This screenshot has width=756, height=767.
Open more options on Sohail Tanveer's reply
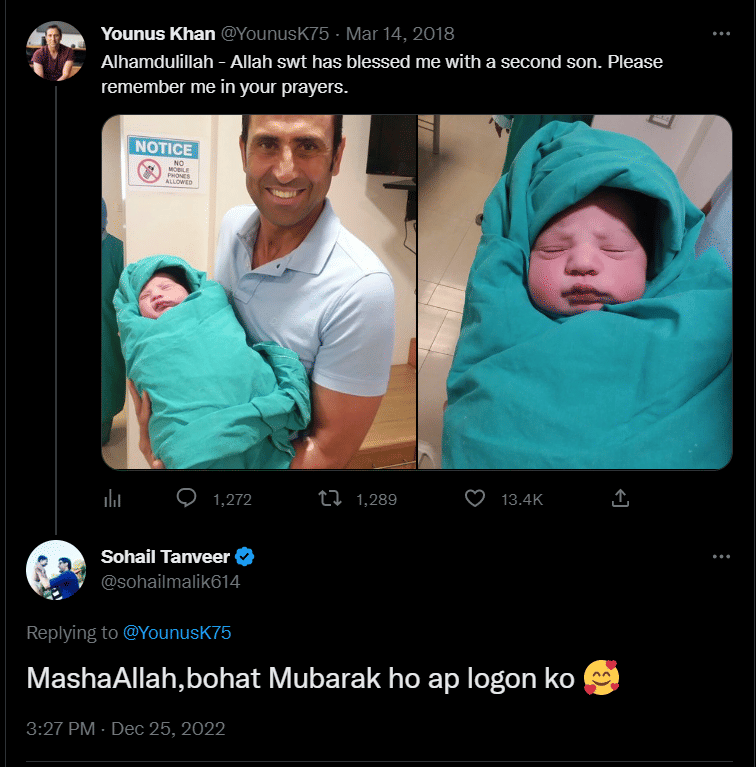coord(721,556)
